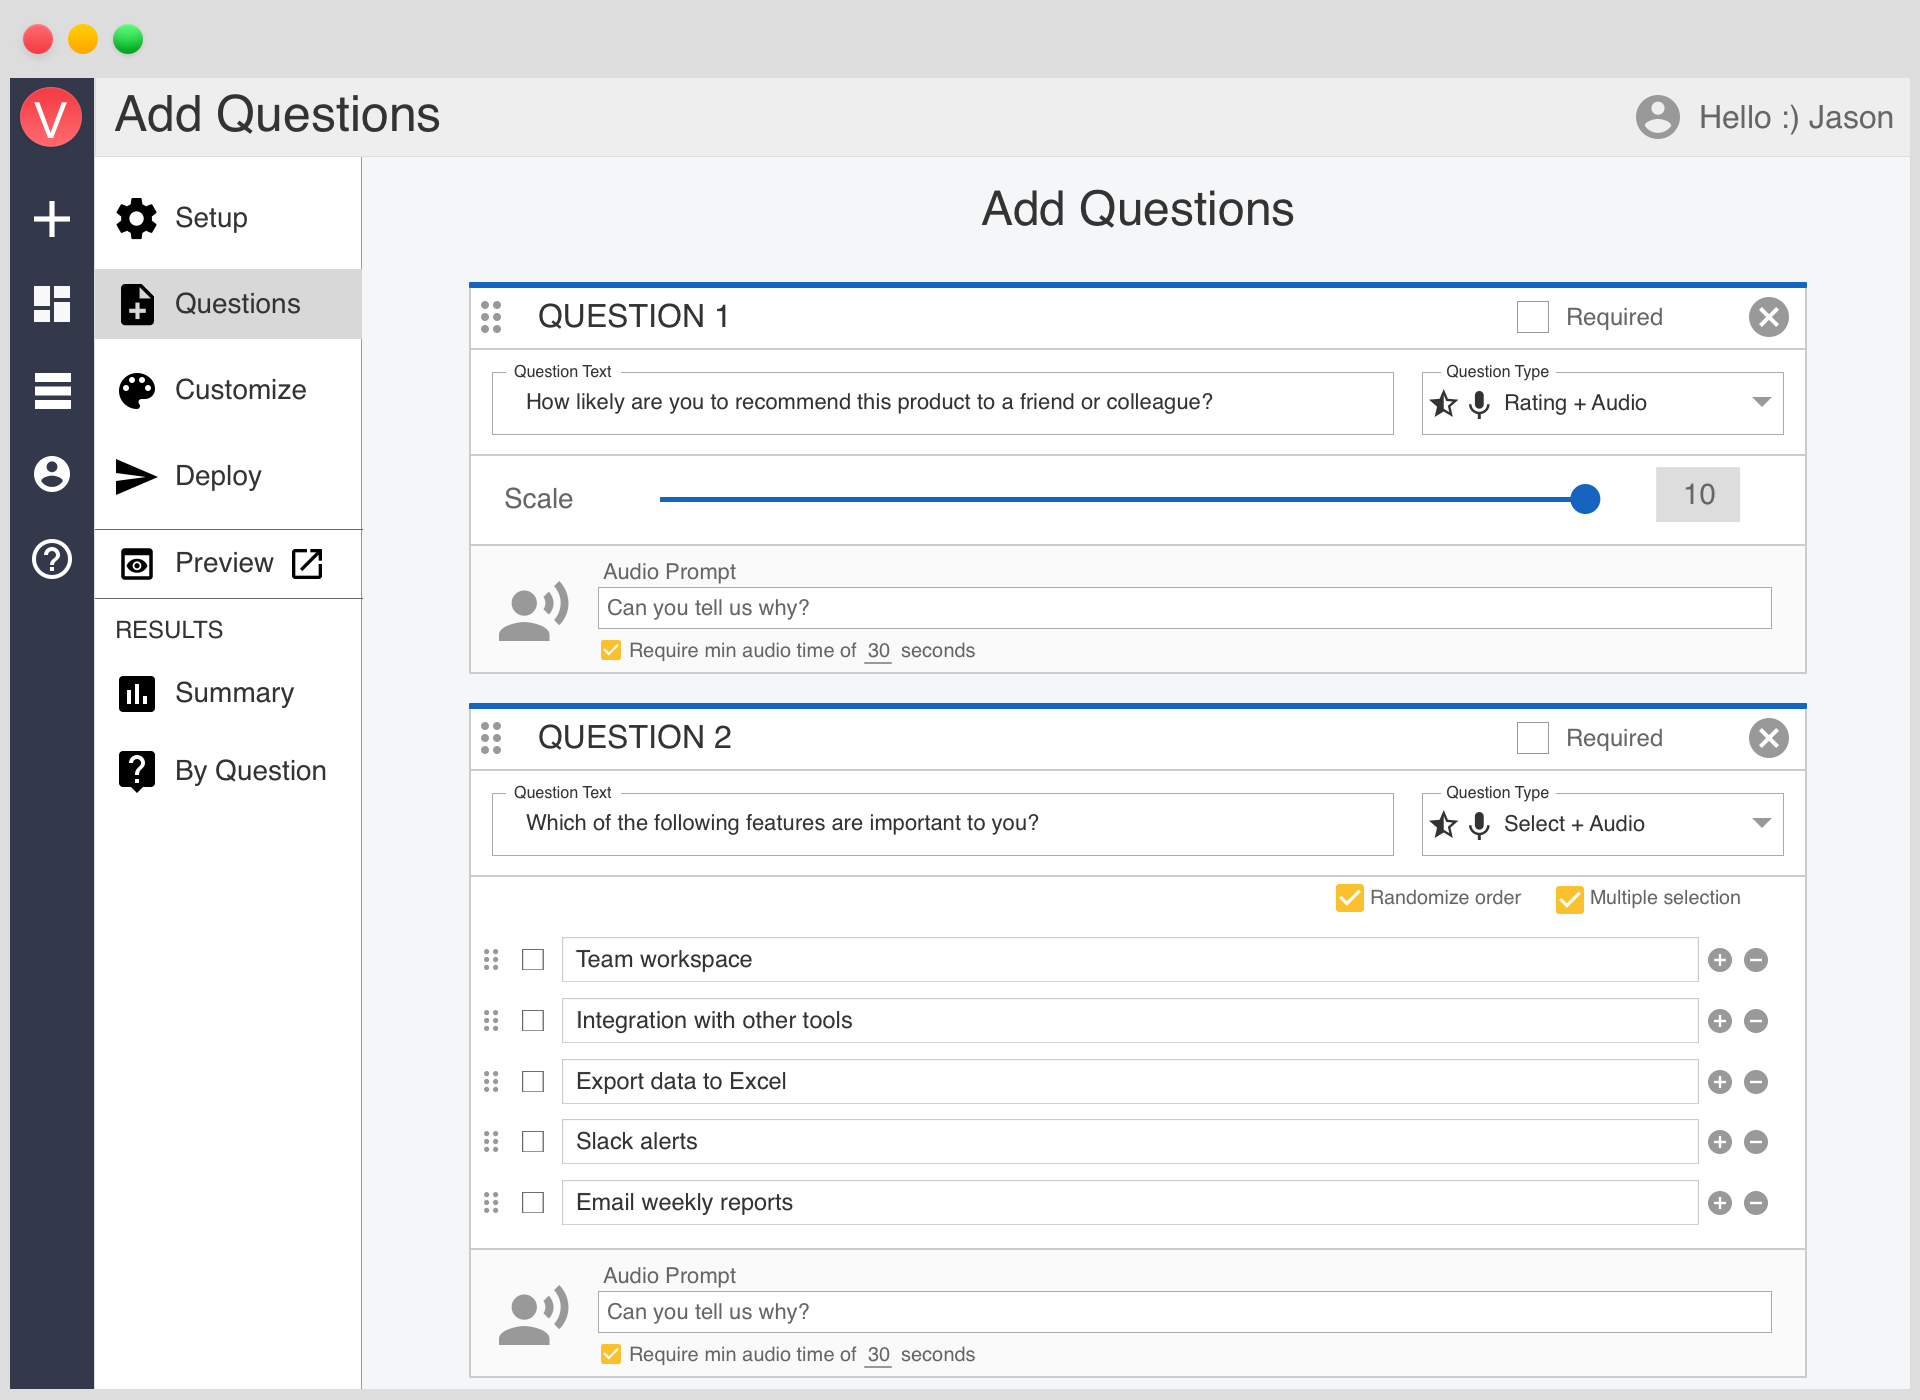Mark Question 1 as Required
The height and width of the screenshot is (1400, 1920).
(x=1532, y=317)
